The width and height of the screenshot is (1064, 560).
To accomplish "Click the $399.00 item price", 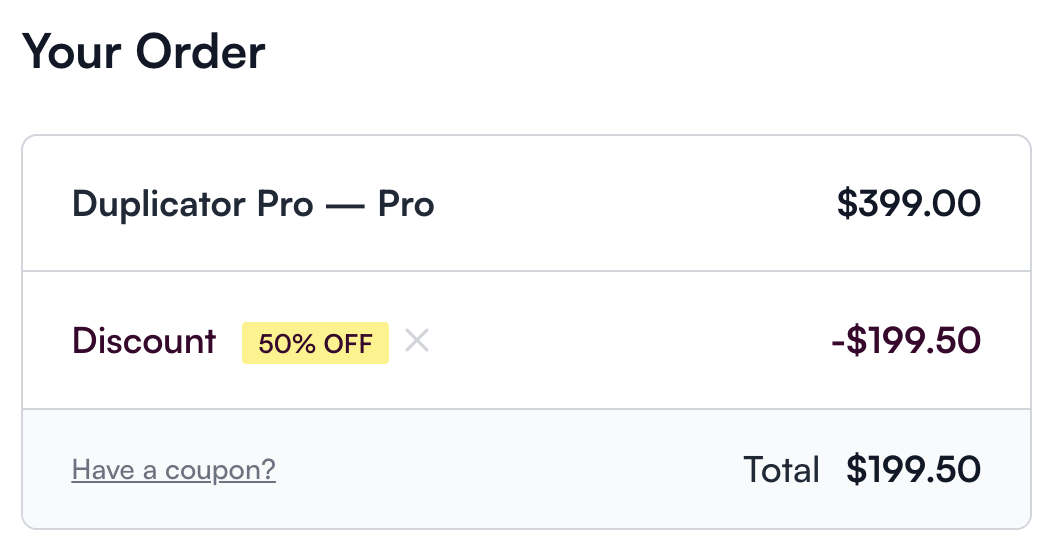I will tap(909, 203).
